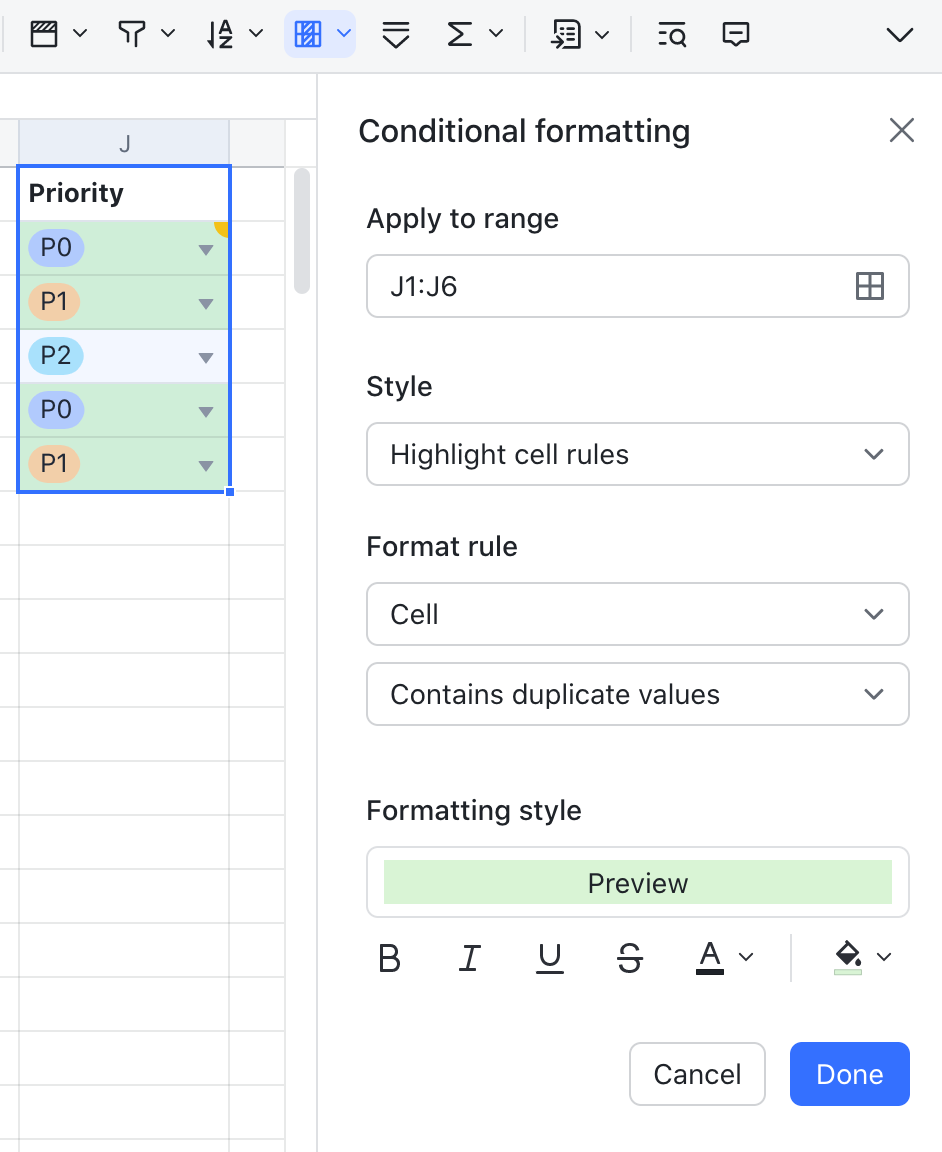Select the Sort A-Z tool
This screenshot has width=942, height=1152.
point(222,33)
